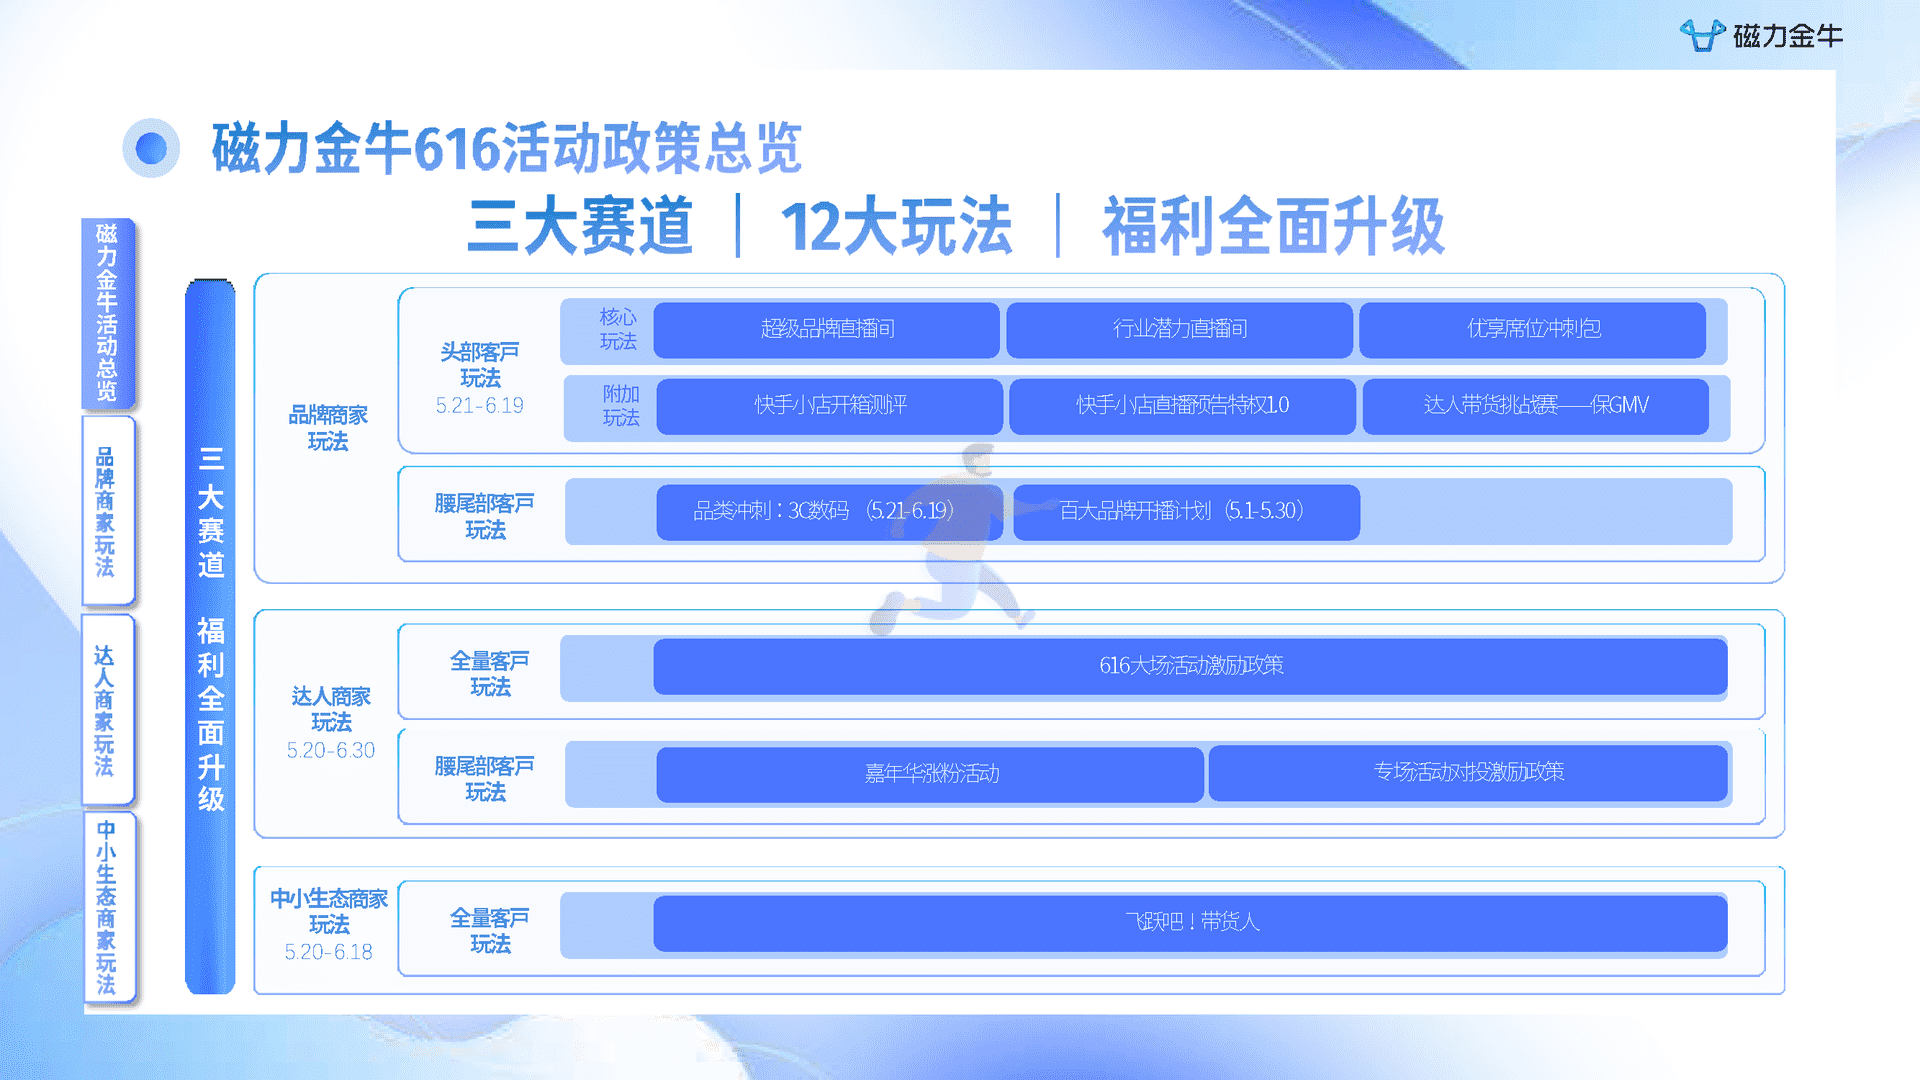Click the 优享席位冲刺包 box
The height and width of the screenshot is (1080, 1920).
(1532, 329)
